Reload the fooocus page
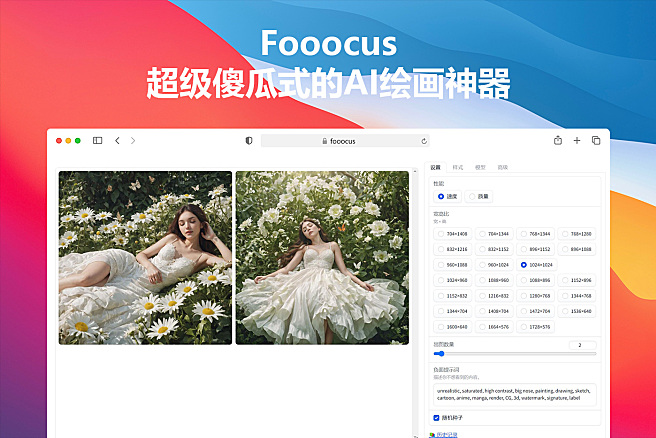 pyautogui.click(x=424, y=141)
